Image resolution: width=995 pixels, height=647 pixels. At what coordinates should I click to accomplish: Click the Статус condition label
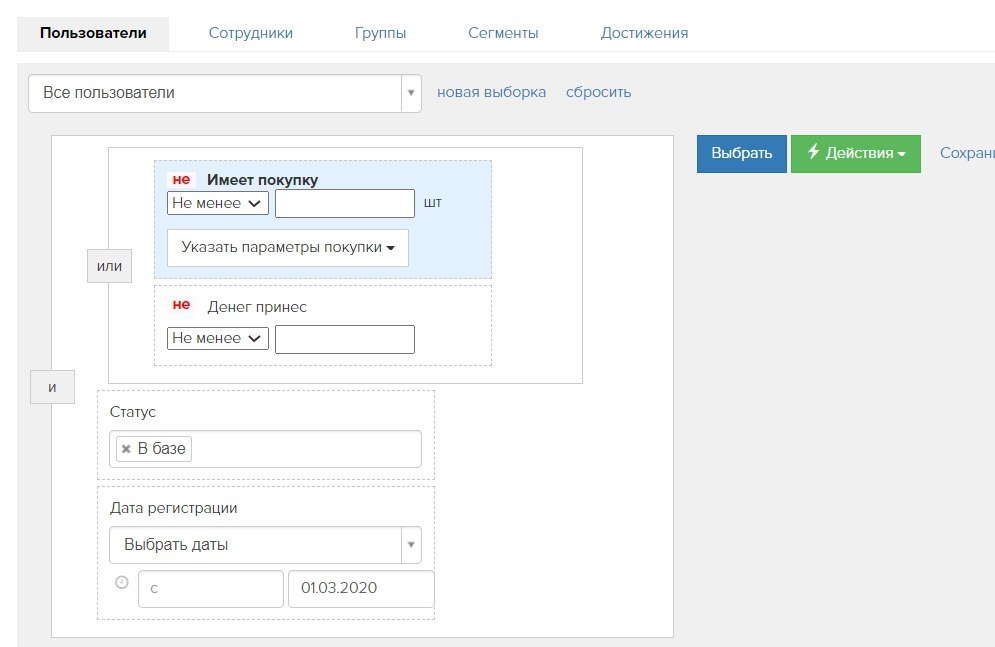[133, 412]
